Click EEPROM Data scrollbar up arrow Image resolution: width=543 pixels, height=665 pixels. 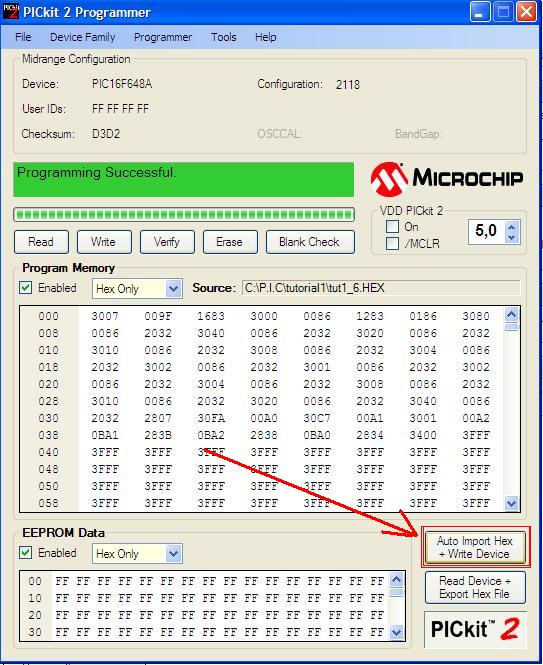pos(397,579)
